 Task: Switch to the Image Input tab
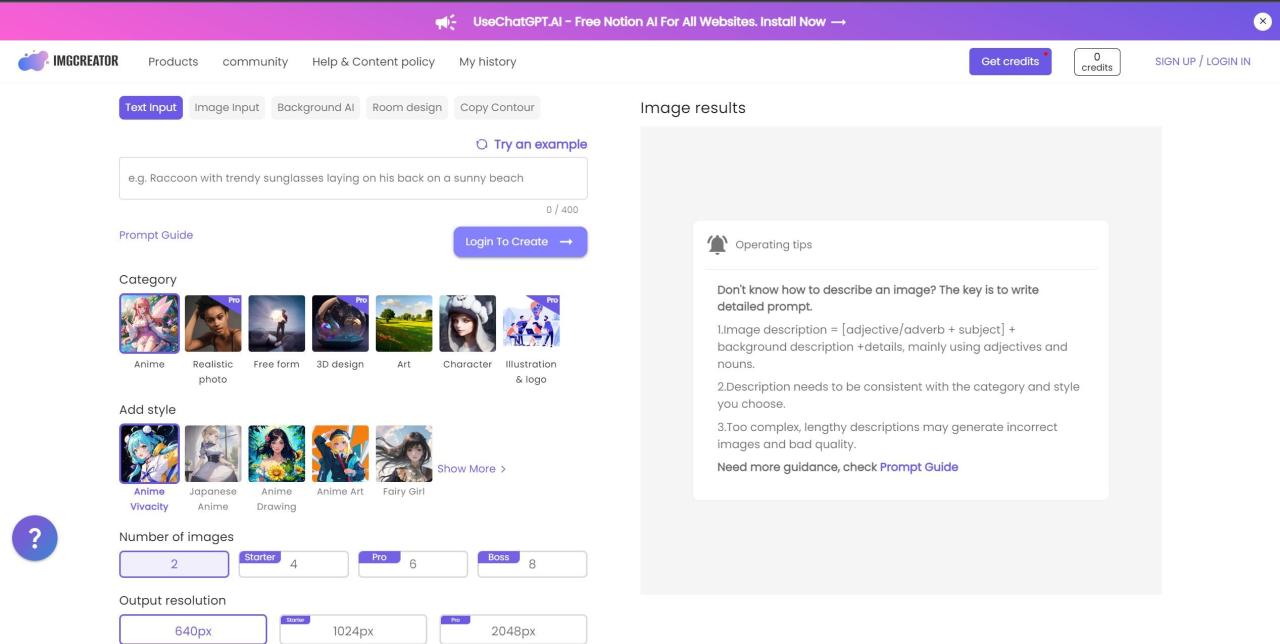coord(227,107)
